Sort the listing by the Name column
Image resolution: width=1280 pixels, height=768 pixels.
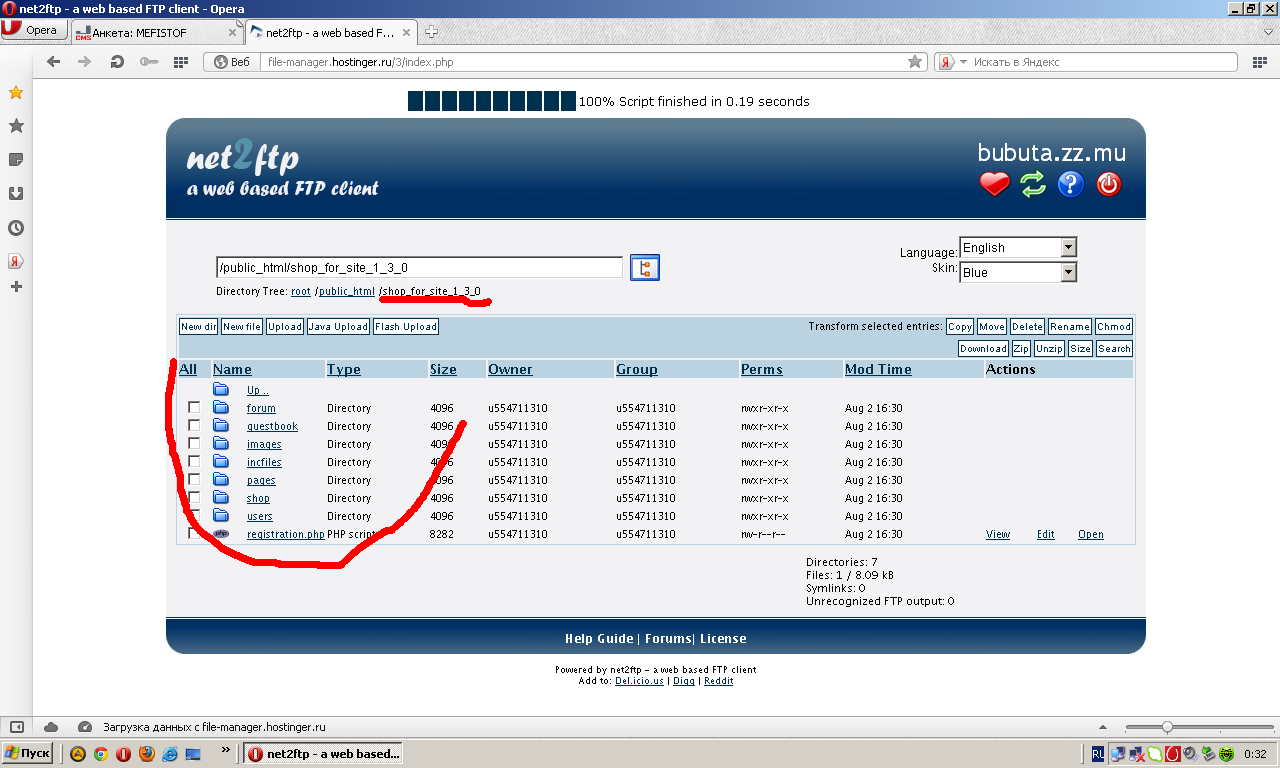pyautogui.click(x=232, y=369)
